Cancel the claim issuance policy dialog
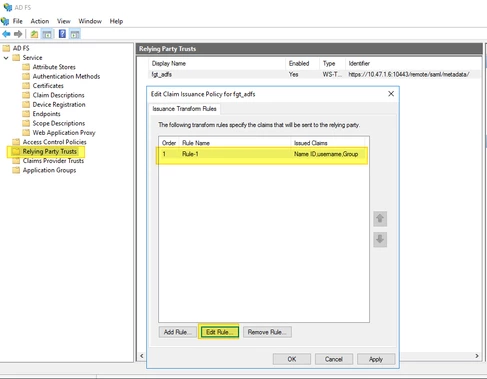Screen dimensions: 487x379 coord(334,359)
